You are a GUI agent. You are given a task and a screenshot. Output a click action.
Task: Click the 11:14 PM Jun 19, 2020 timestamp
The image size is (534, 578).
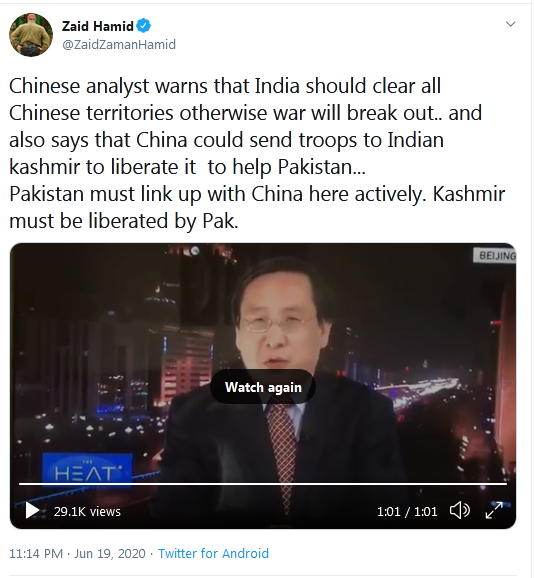point(77,553)
